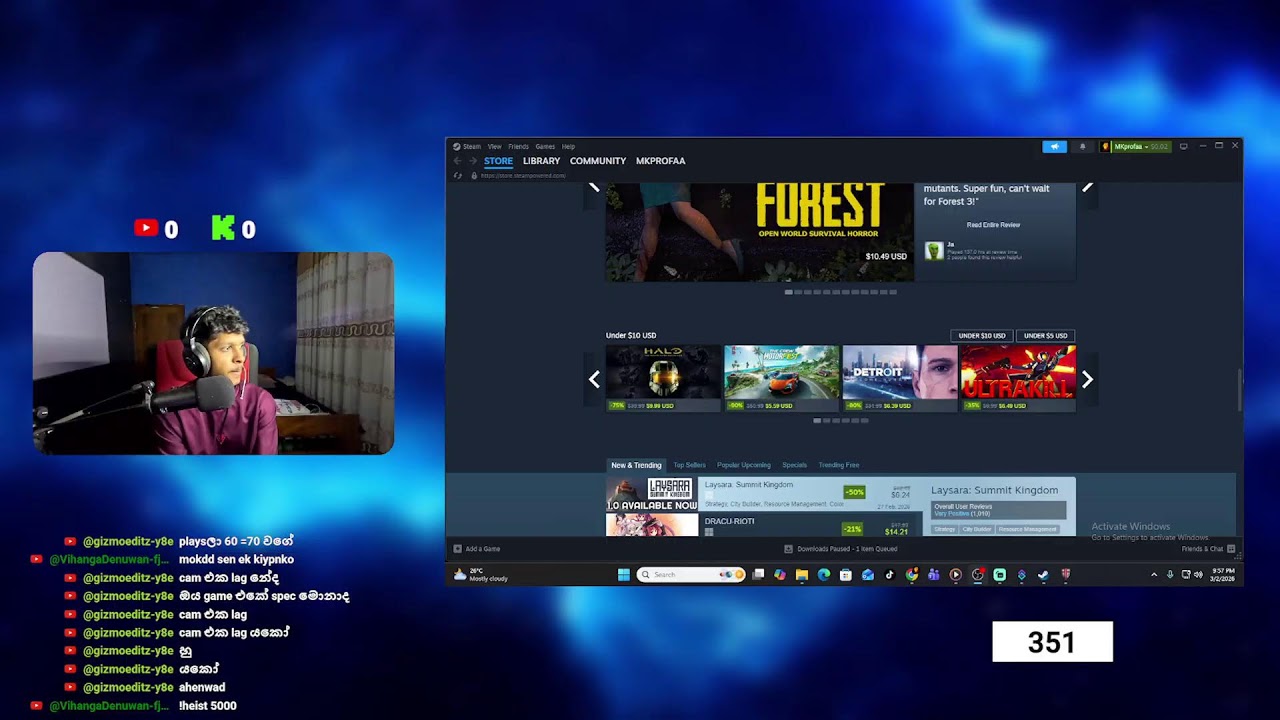Click the Steam back navigation arrow

[x=458, y=161]
